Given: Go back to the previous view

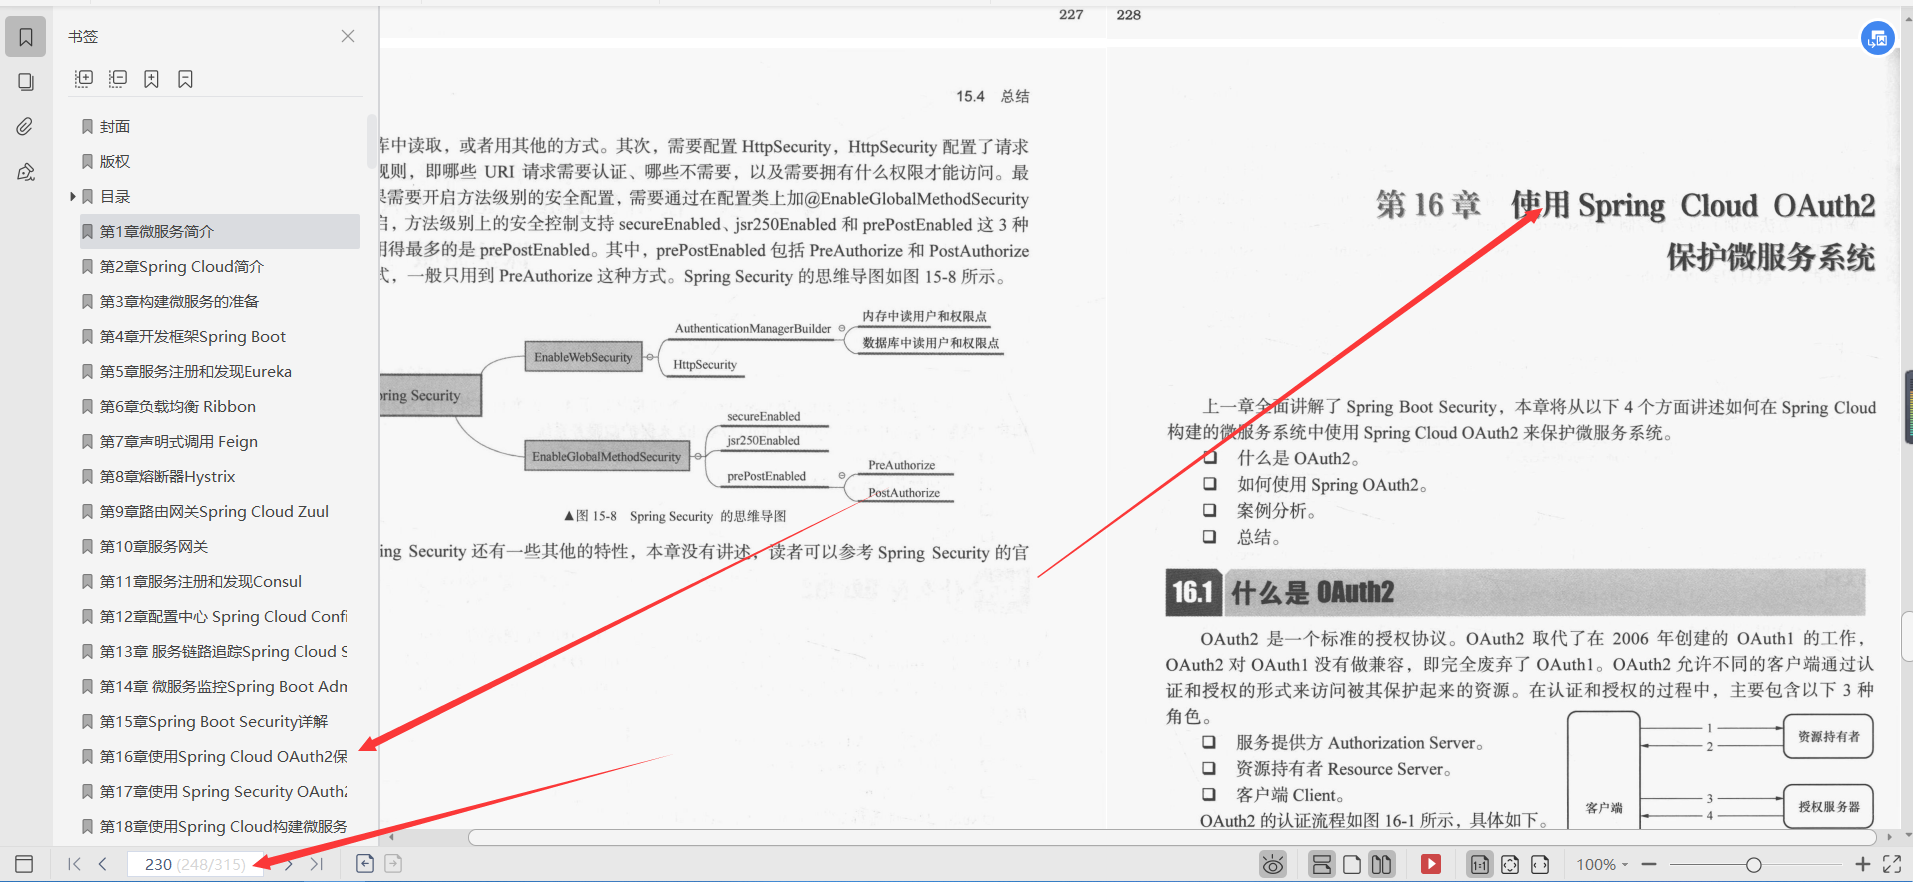Looking at the screenshot, I should (365, 864).
